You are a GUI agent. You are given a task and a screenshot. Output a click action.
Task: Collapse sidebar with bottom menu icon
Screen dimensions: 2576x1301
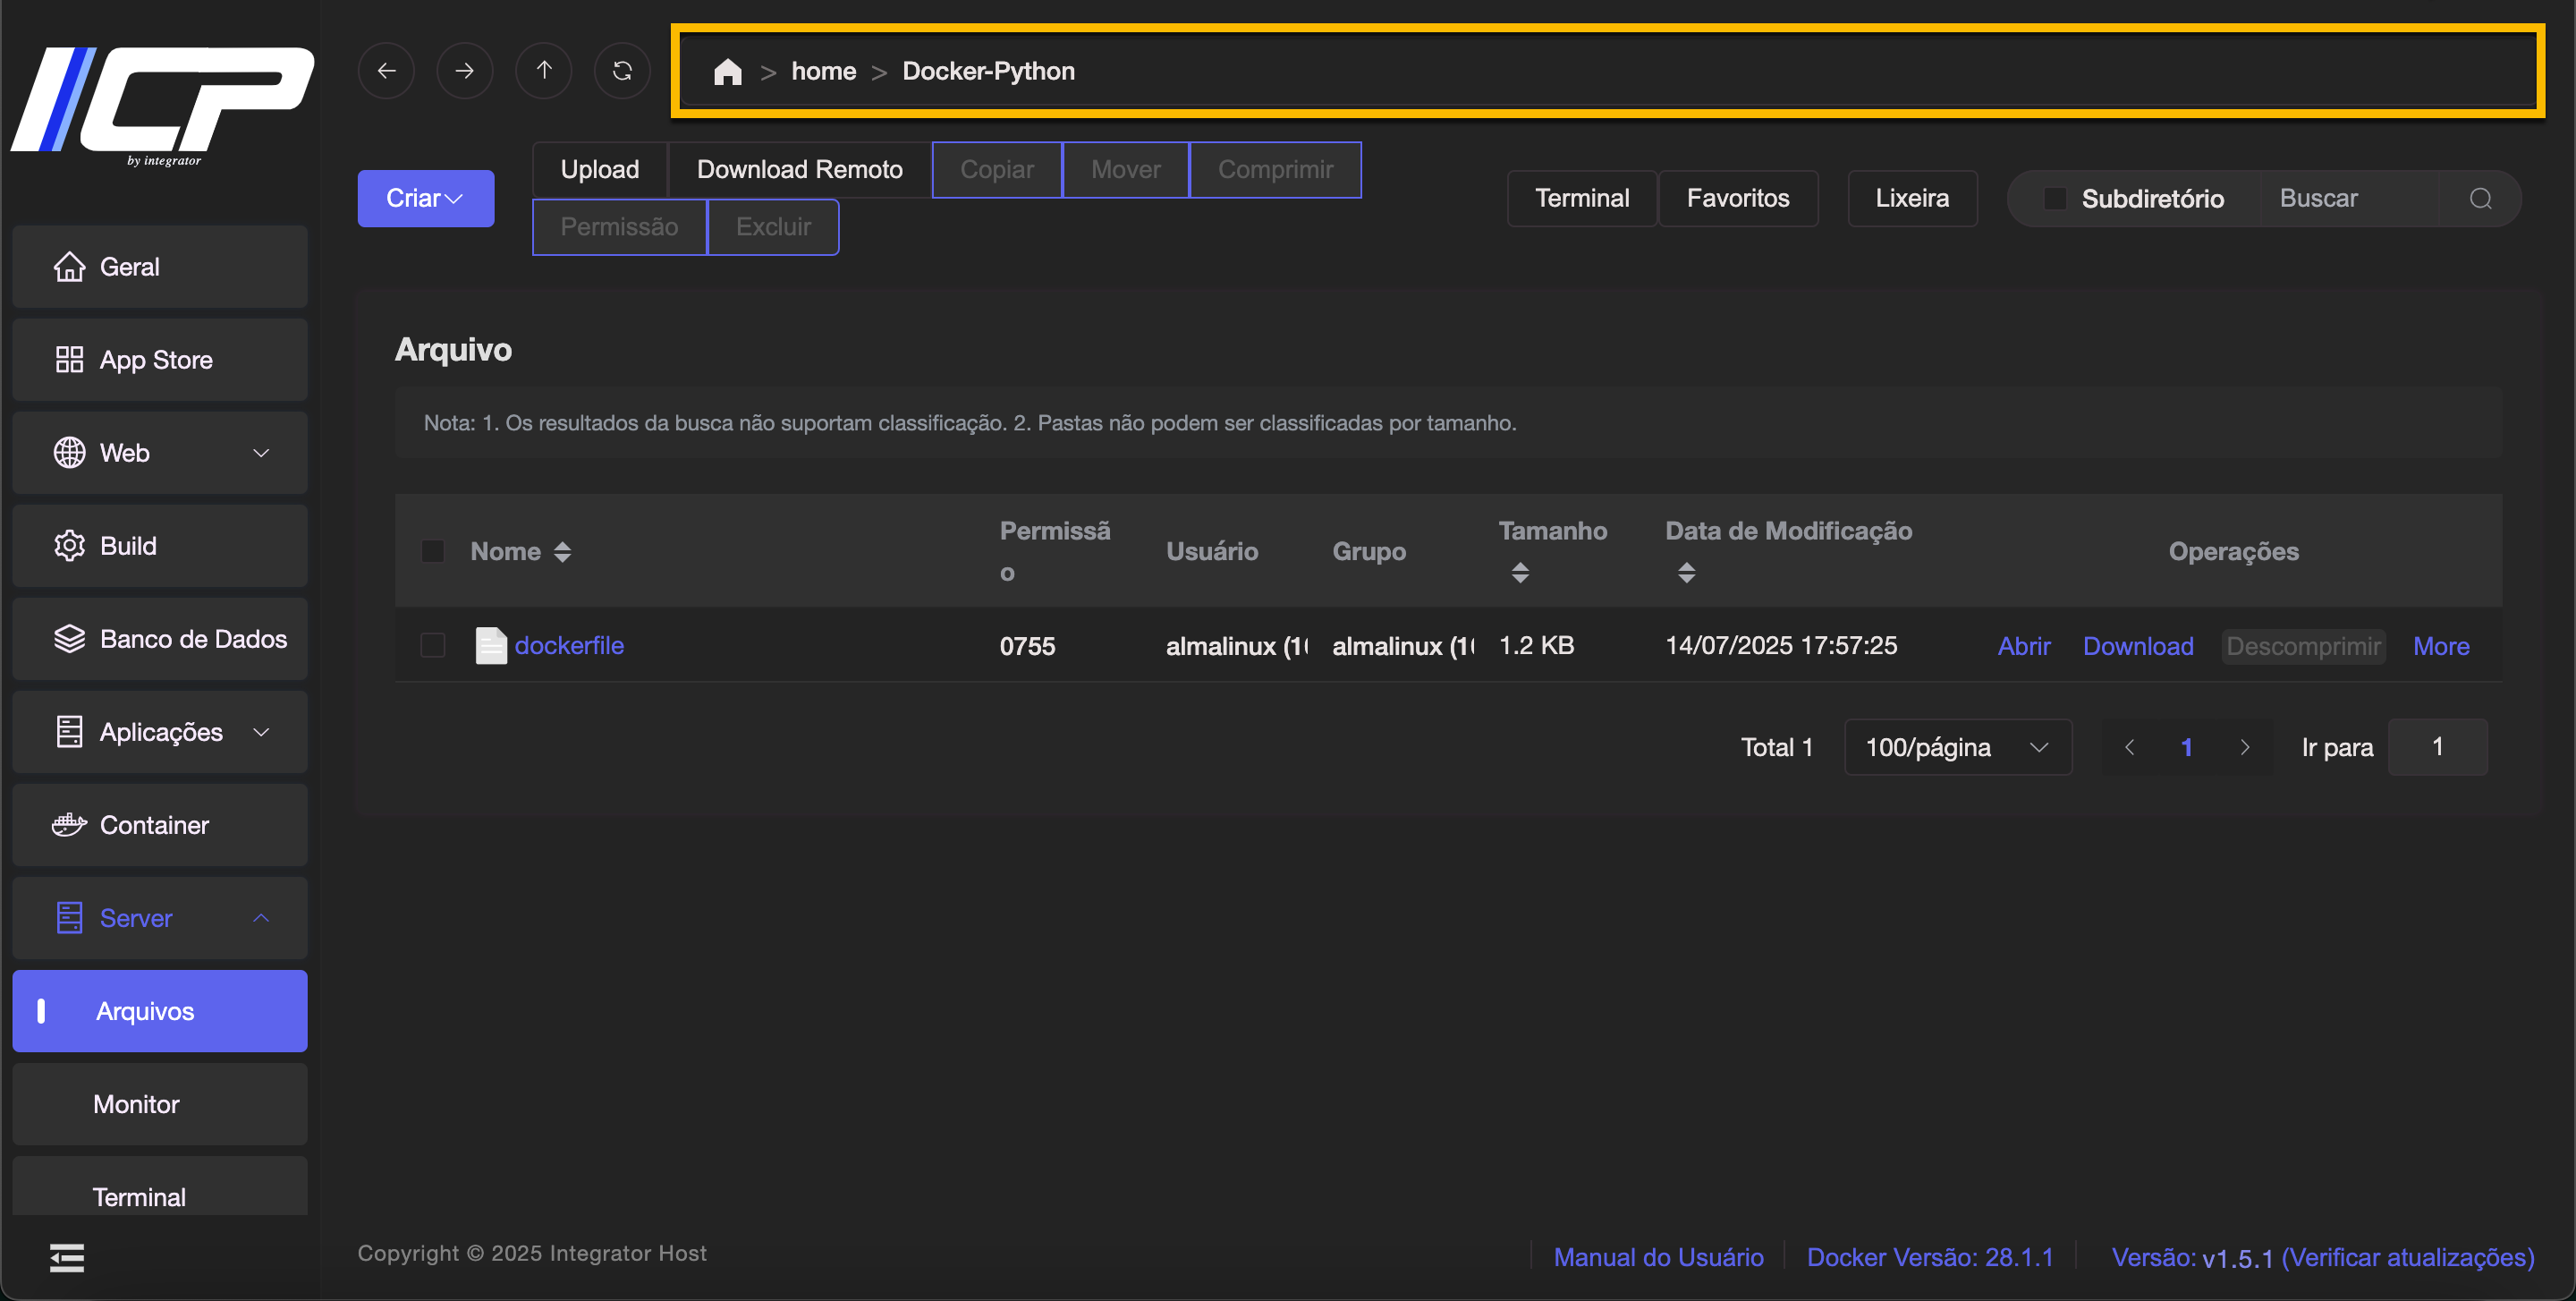(67, 1257)
